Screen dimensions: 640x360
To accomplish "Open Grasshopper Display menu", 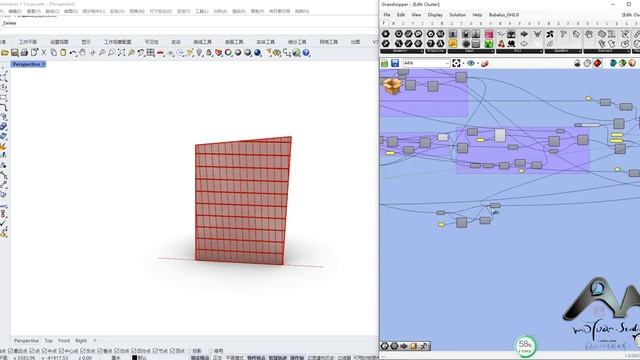I will tap(435, 15).
